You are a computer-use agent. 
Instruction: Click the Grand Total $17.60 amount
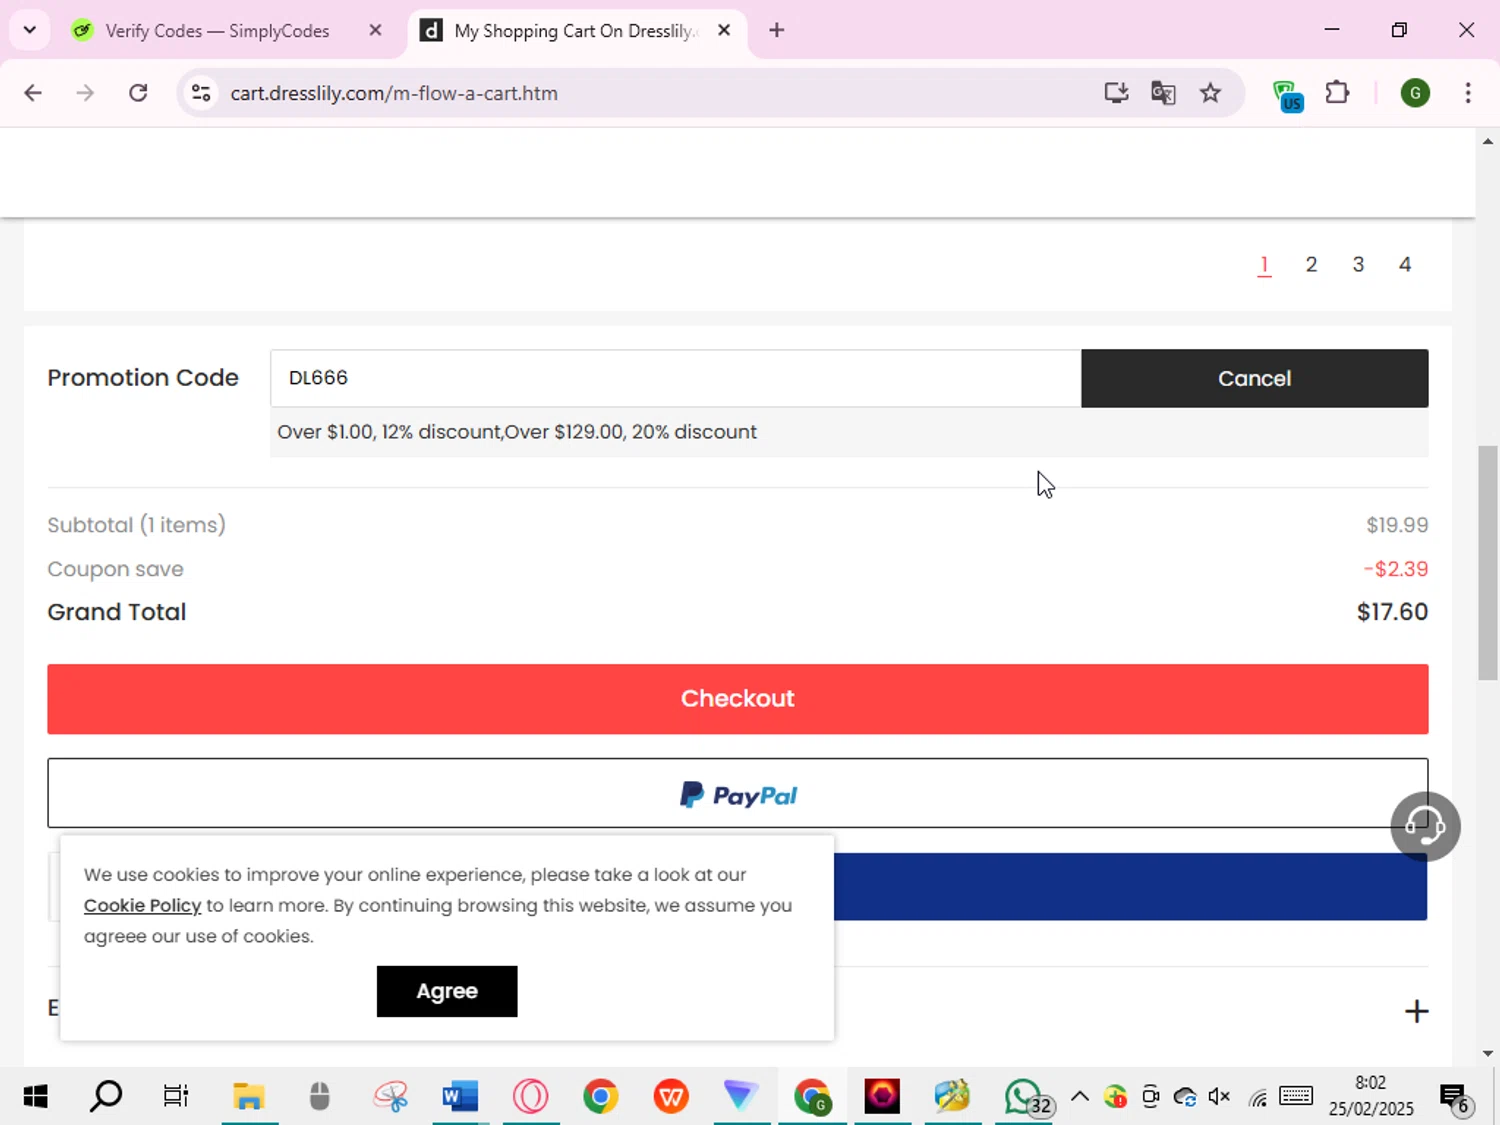(x=1392, y=612)
